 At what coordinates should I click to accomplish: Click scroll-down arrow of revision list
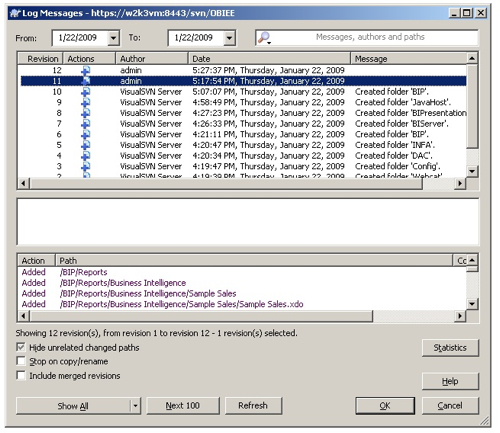472,171
